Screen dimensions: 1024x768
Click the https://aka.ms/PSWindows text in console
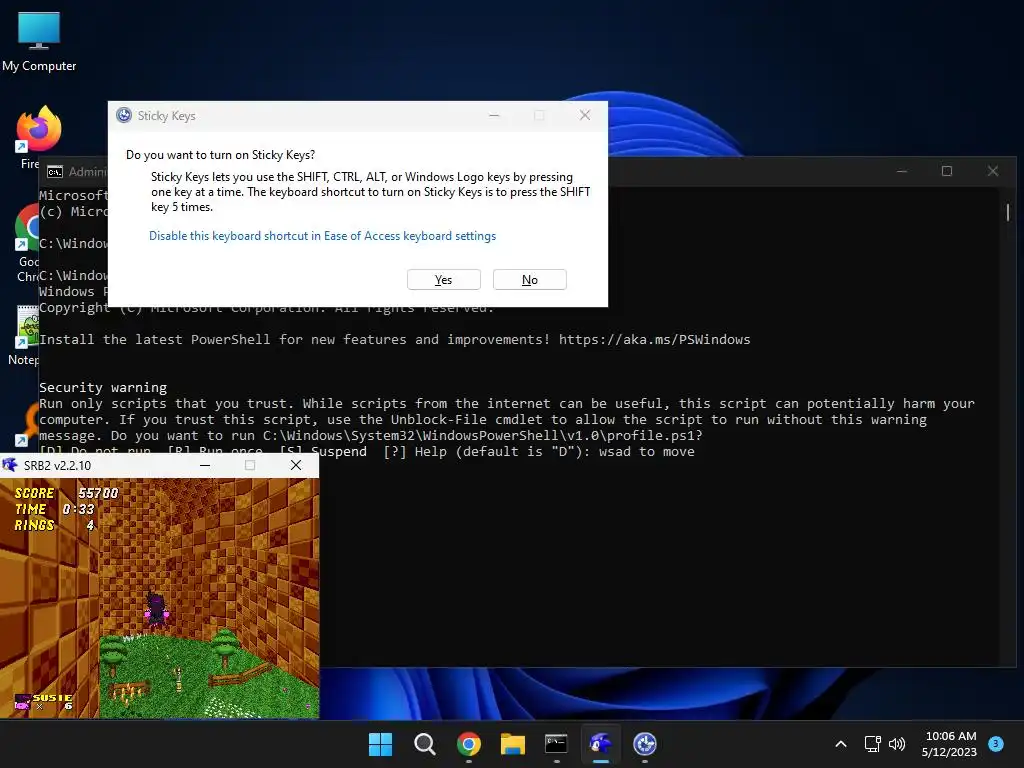point(654,340)
